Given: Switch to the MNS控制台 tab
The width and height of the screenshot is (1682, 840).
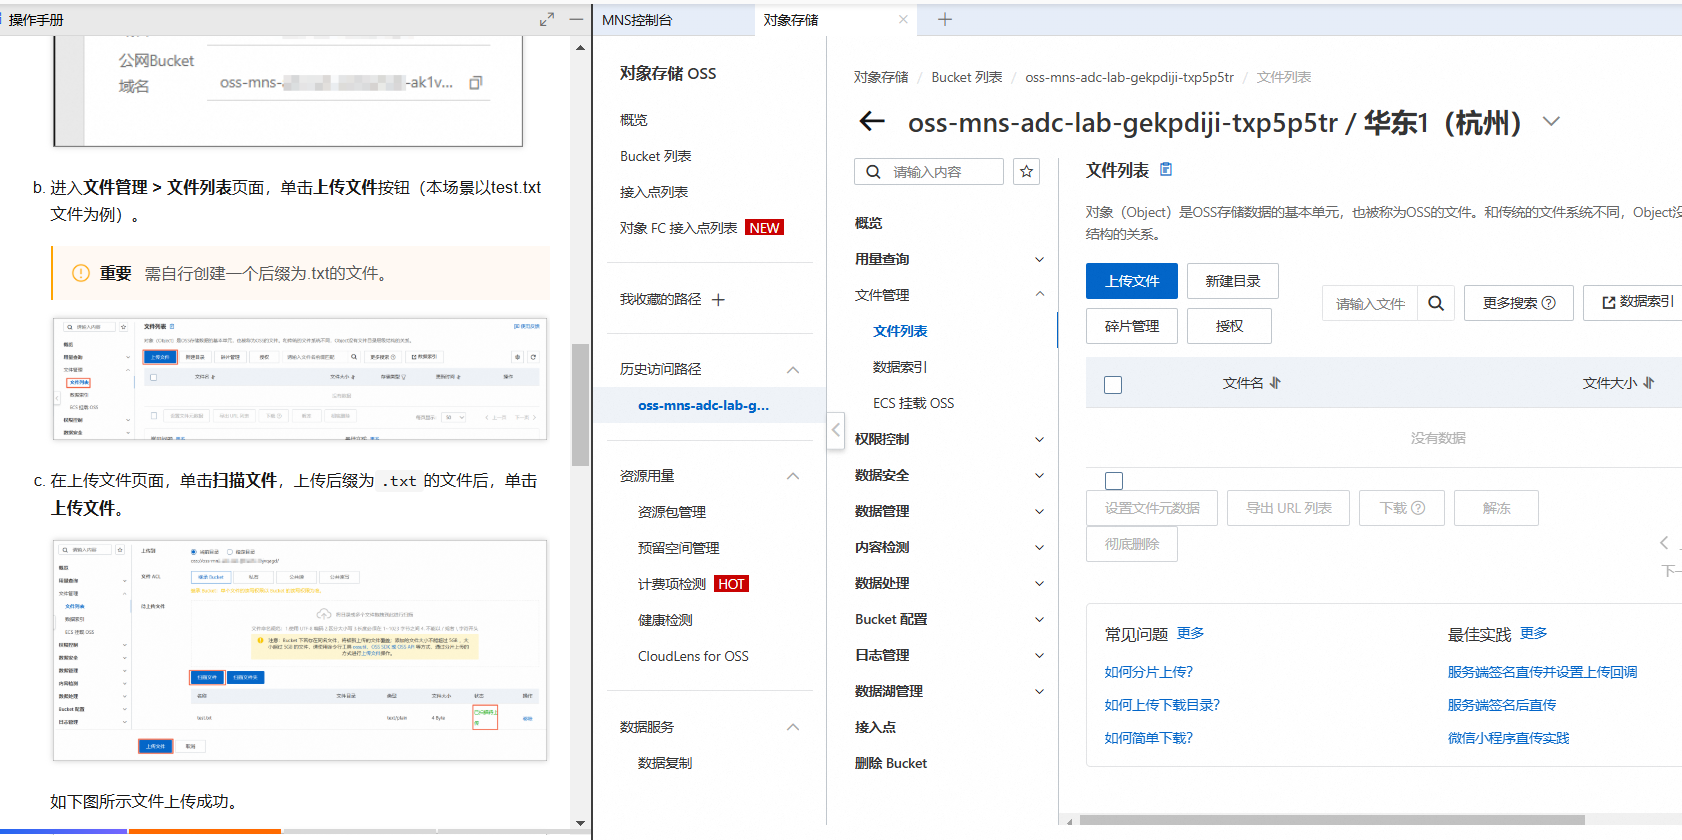Looking at the screenshot, I should pyautogui.click(x=637, y=20).
